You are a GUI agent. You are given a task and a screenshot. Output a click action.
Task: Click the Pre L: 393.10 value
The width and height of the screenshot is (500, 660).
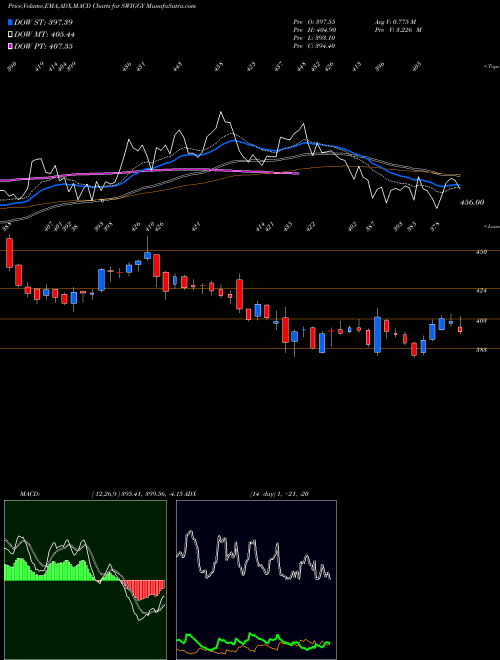[x=314, y=38]
